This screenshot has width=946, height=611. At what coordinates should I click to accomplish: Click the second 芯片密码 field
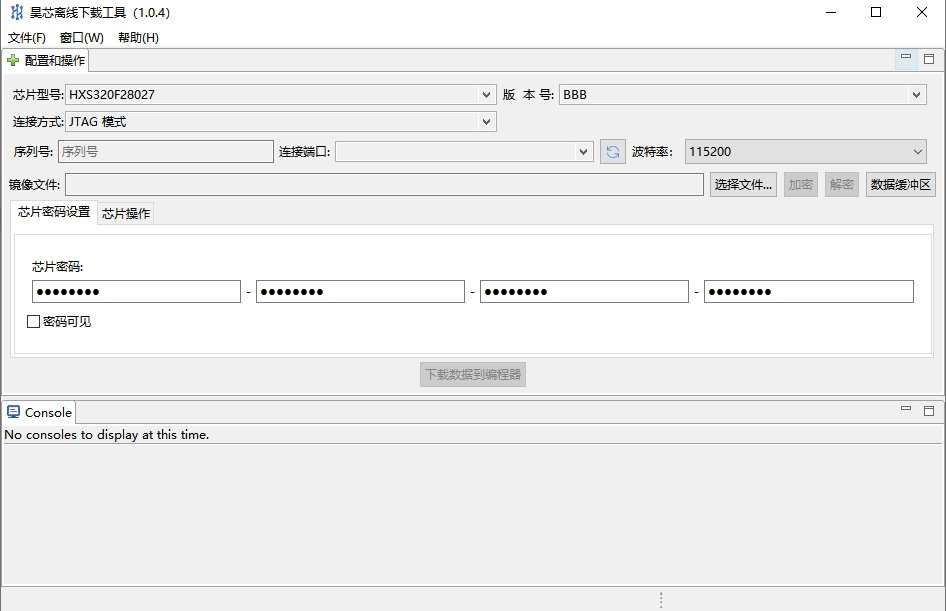pyautogui.click(x=360, y=291)
